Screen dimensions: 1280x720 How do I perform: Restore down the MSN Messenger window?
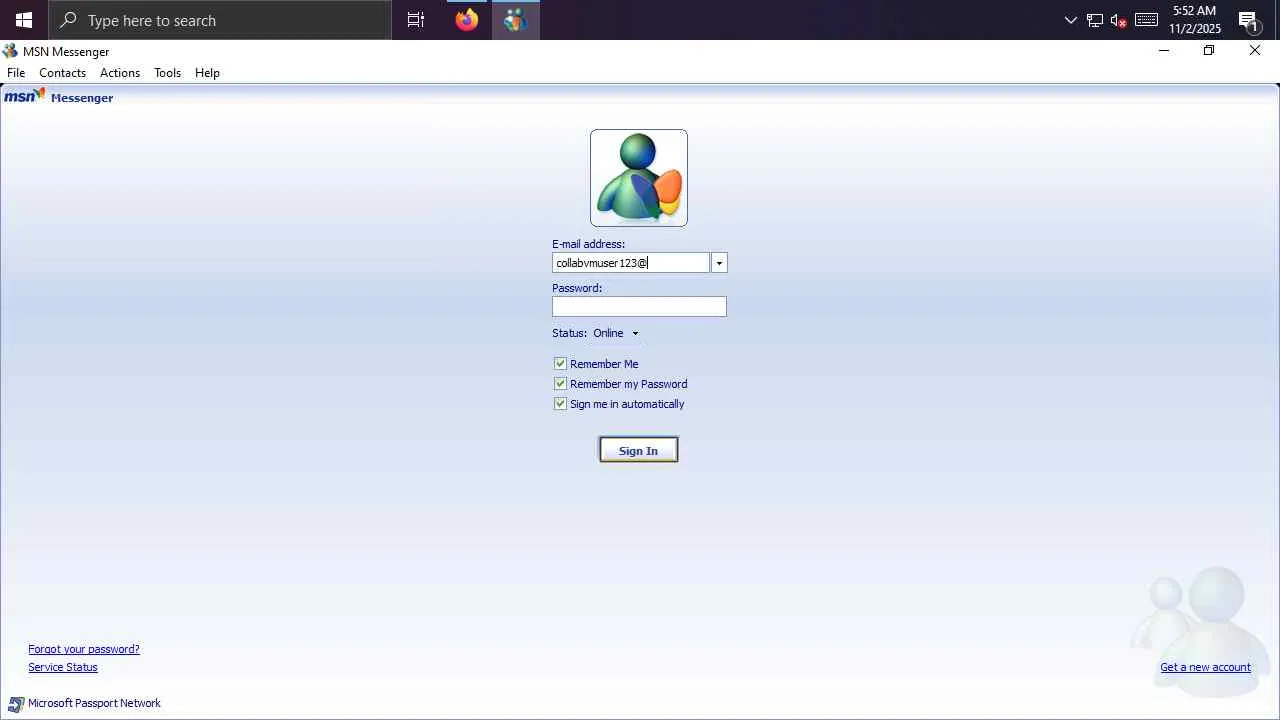coord(1209,51)
